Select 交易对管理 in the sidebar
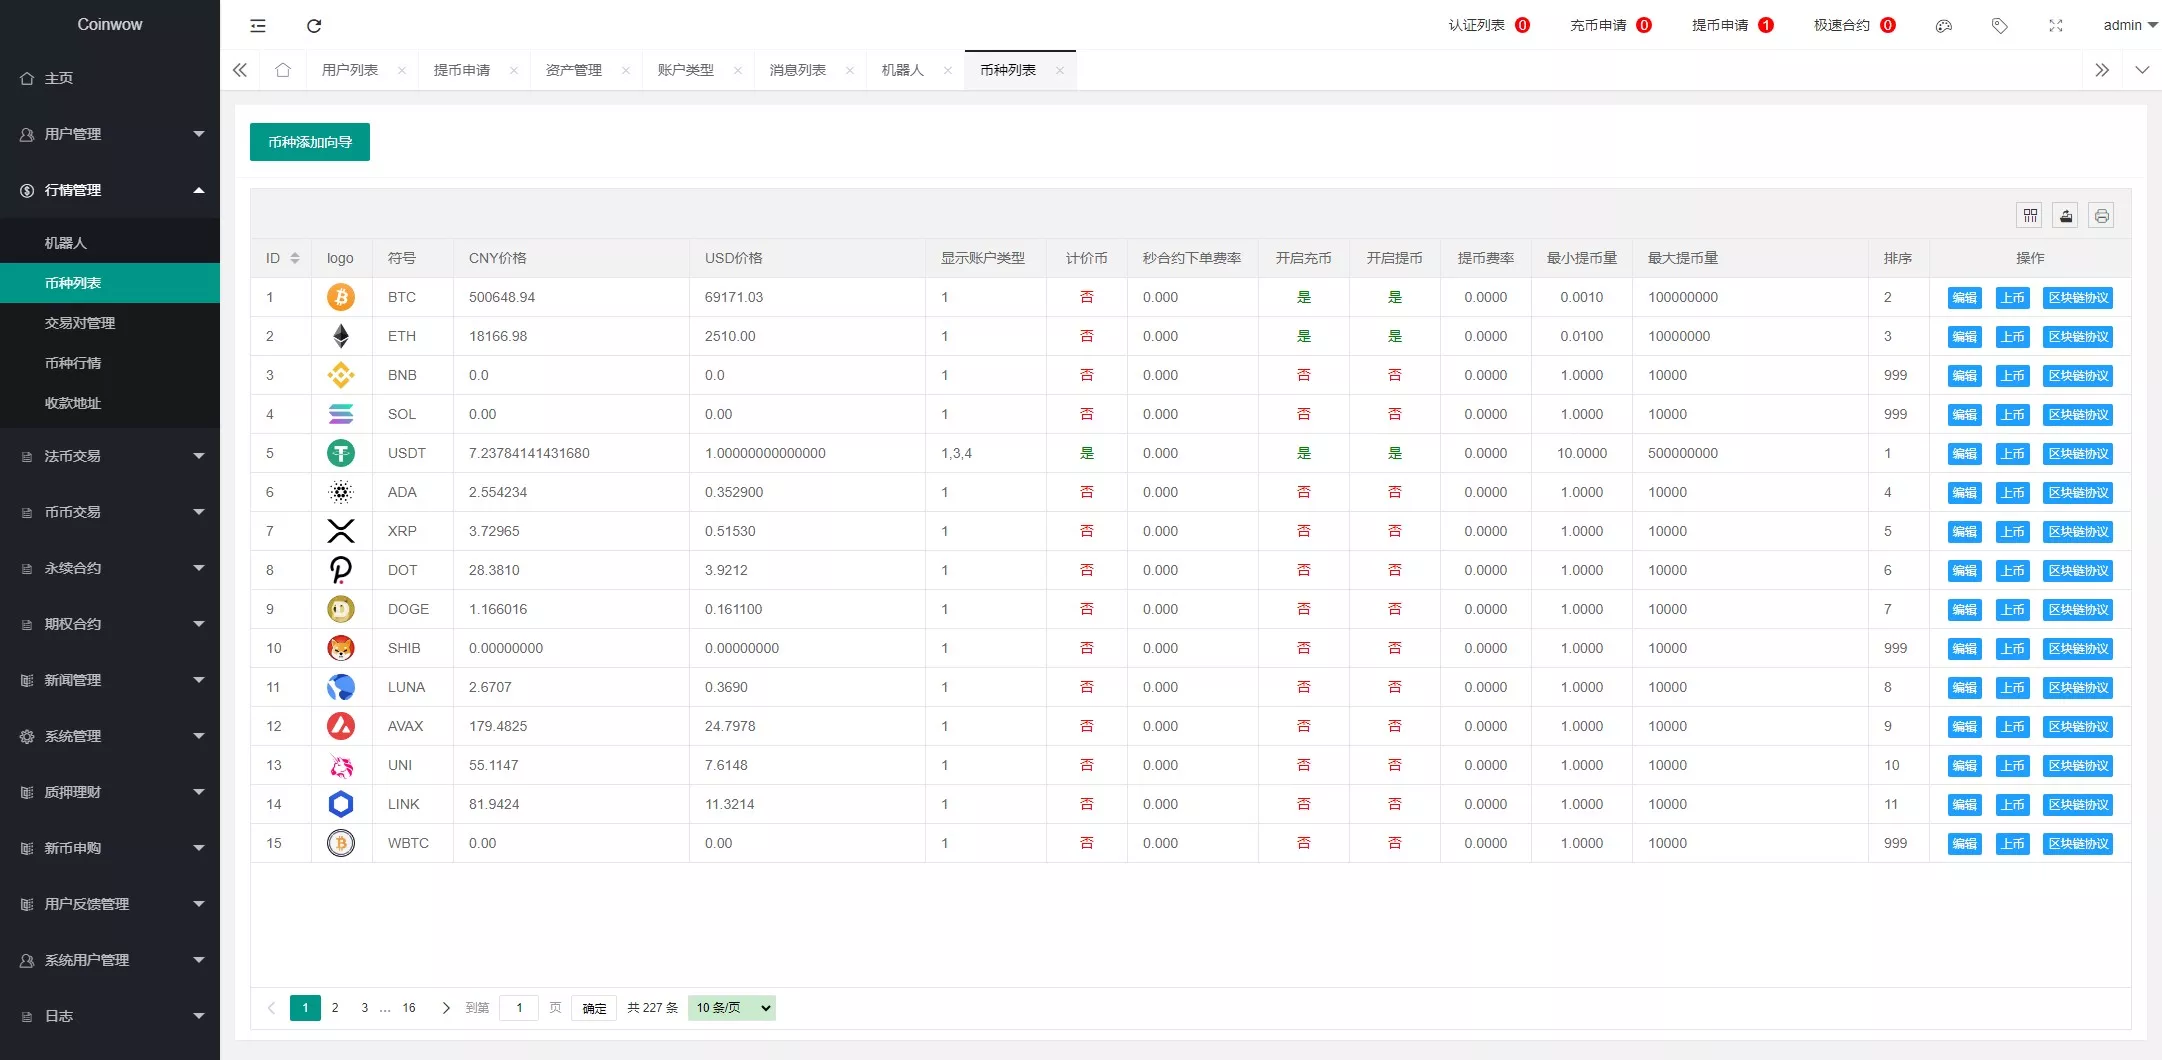Viewport: 2162px width, 1060px height. (x=80, y=323)
